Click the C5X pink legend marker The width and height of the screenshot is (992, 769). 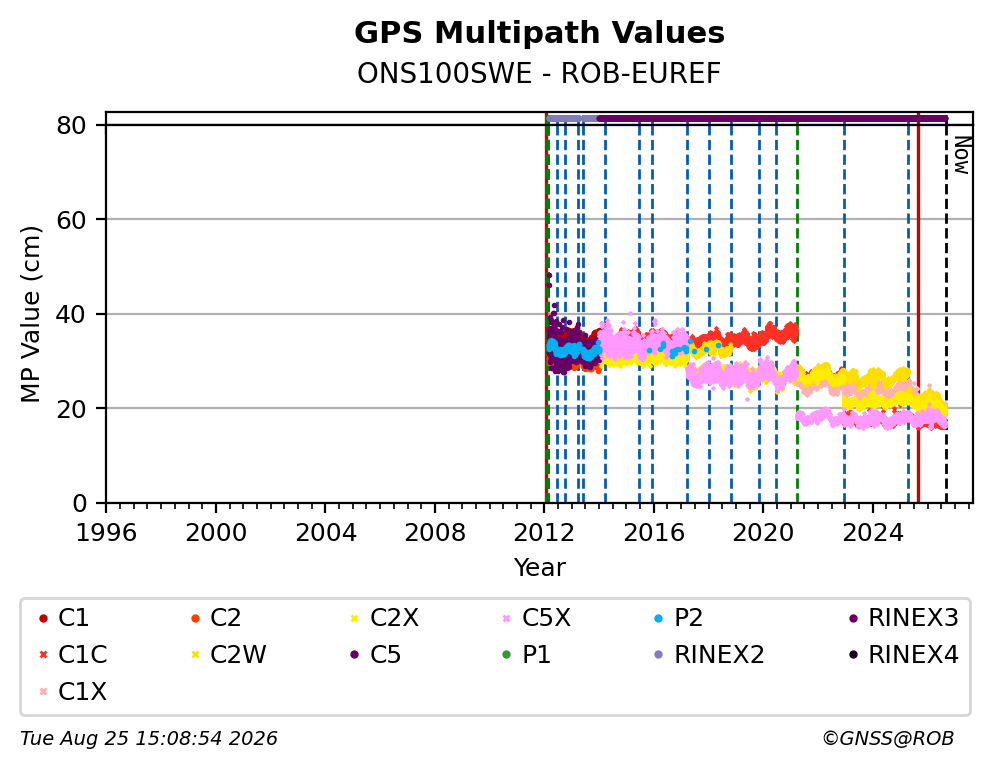[x=506, y=618]
